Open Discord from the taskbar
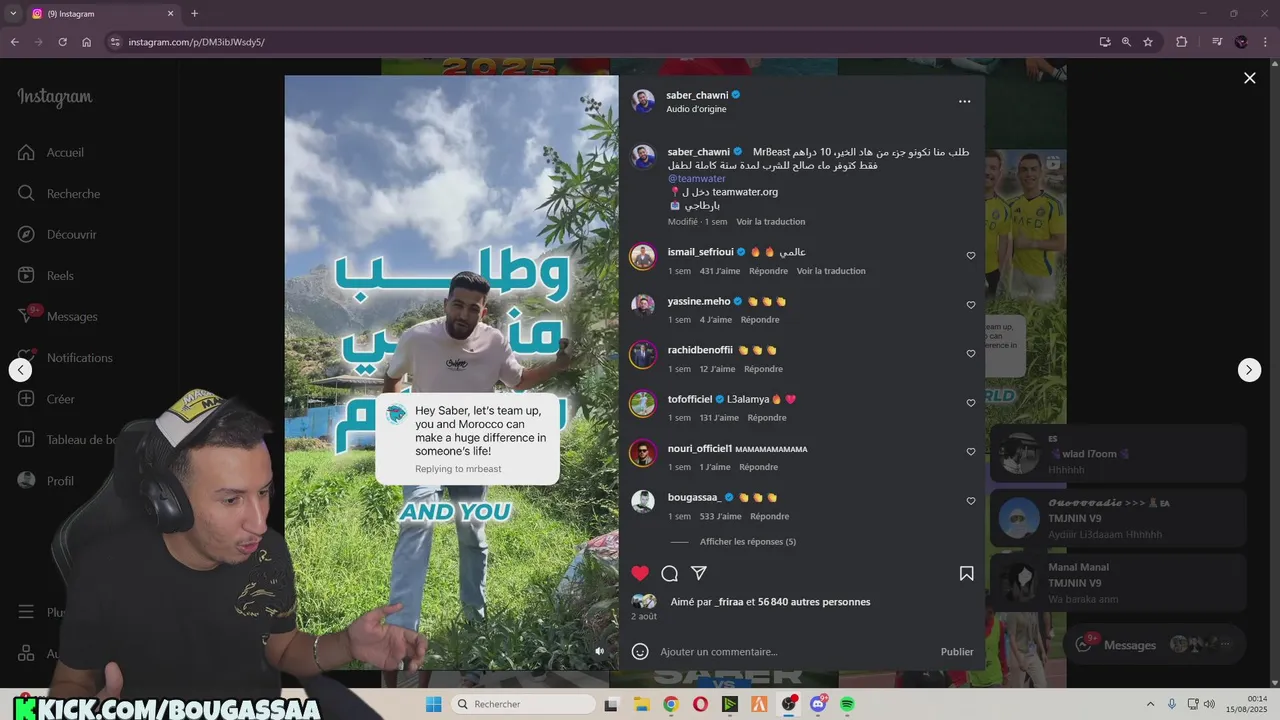 (818, 704)
